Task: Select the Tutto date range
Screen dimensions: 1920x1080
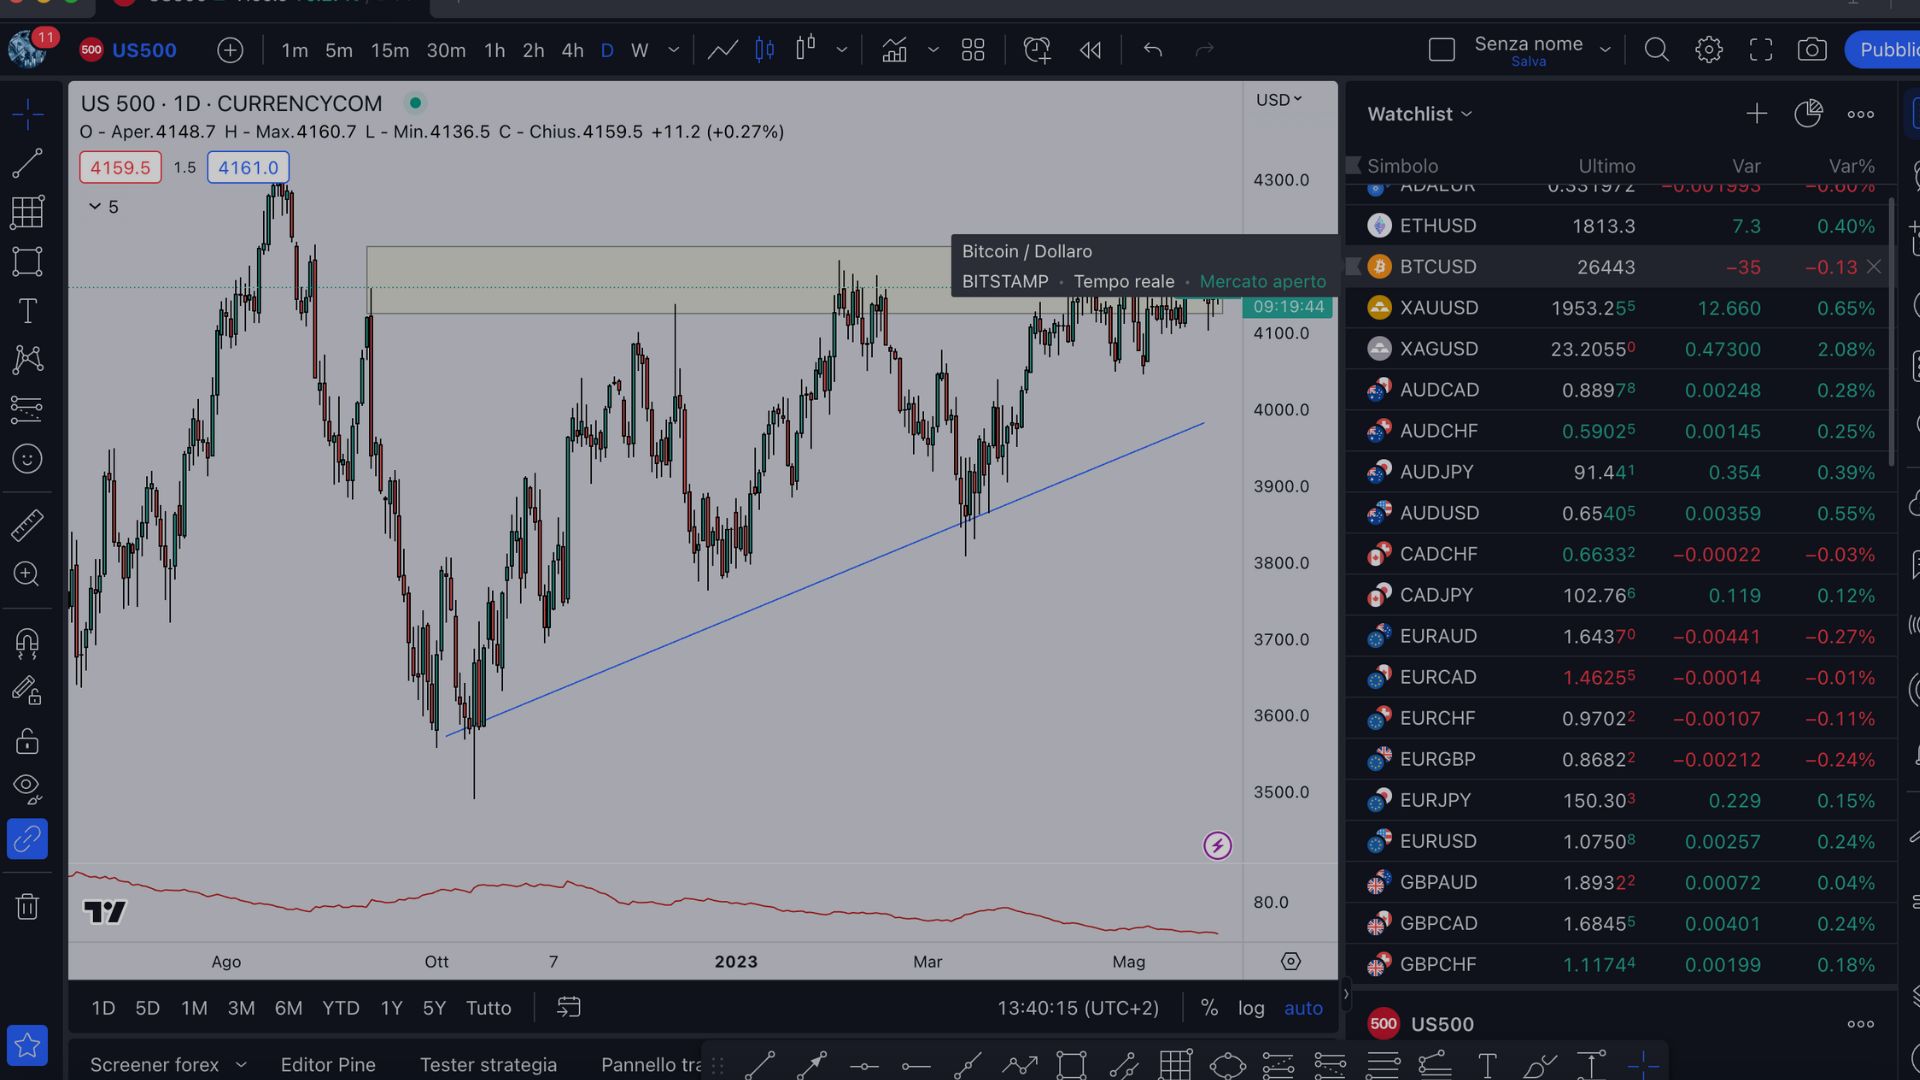Action: (x=488, y=1008)
